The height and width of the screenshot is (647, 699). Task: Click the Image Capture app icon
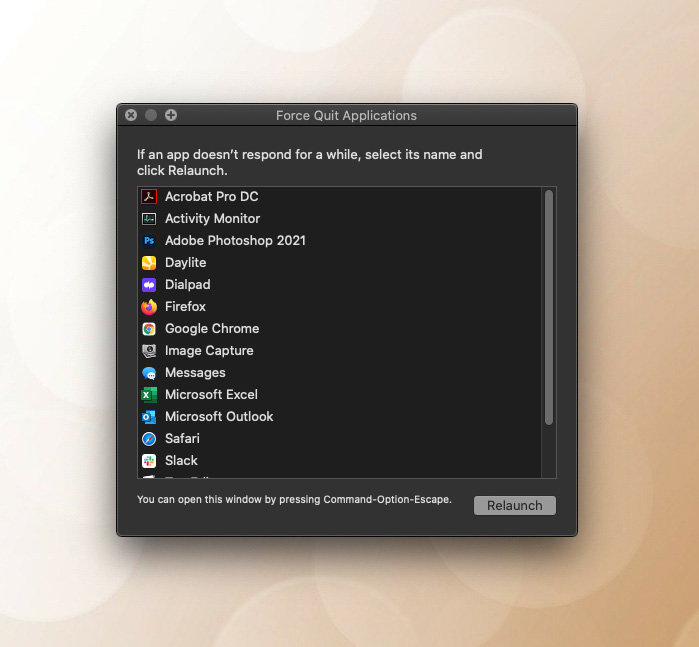[149, 350]
